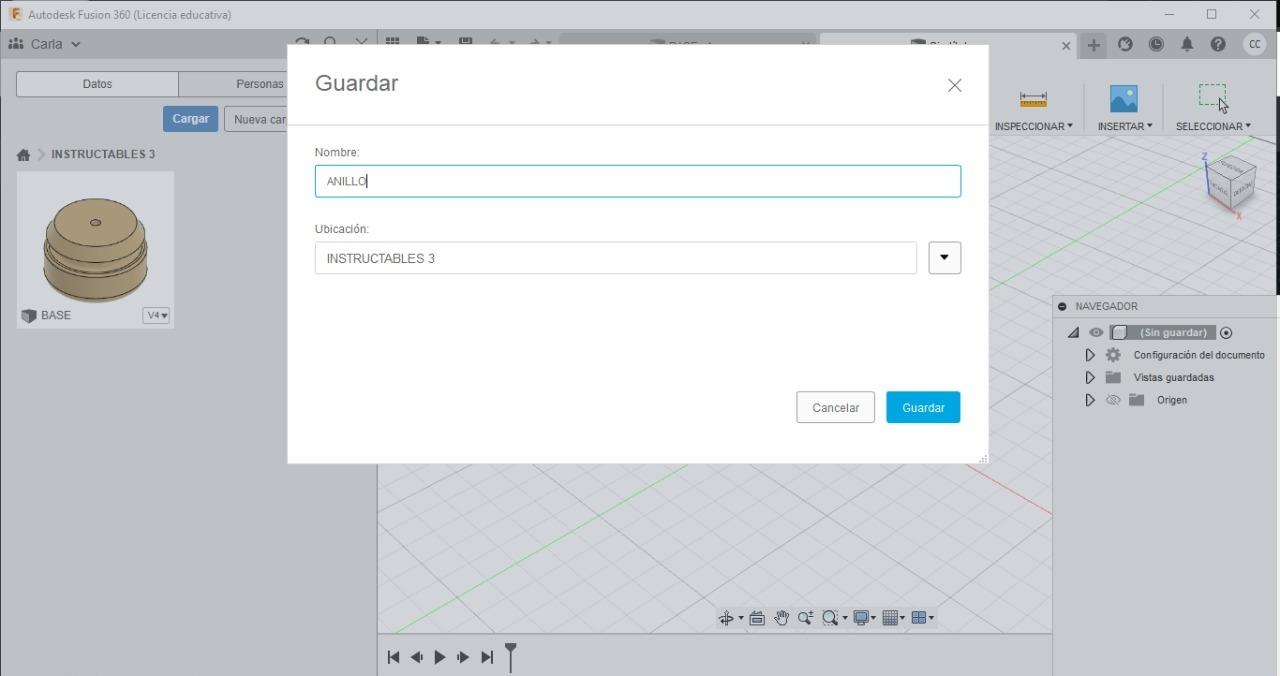Open the V4 version dropdown on BASE
Screen dimensions: 1280x676
click(x=157, y=315)
